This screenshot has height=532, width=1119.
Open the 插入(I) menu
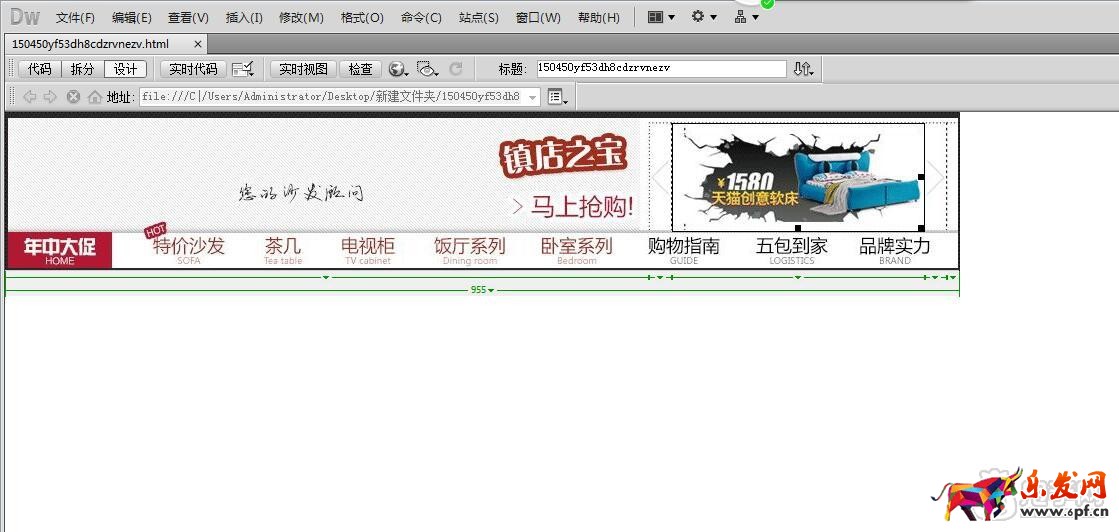(x=244, y=17)
